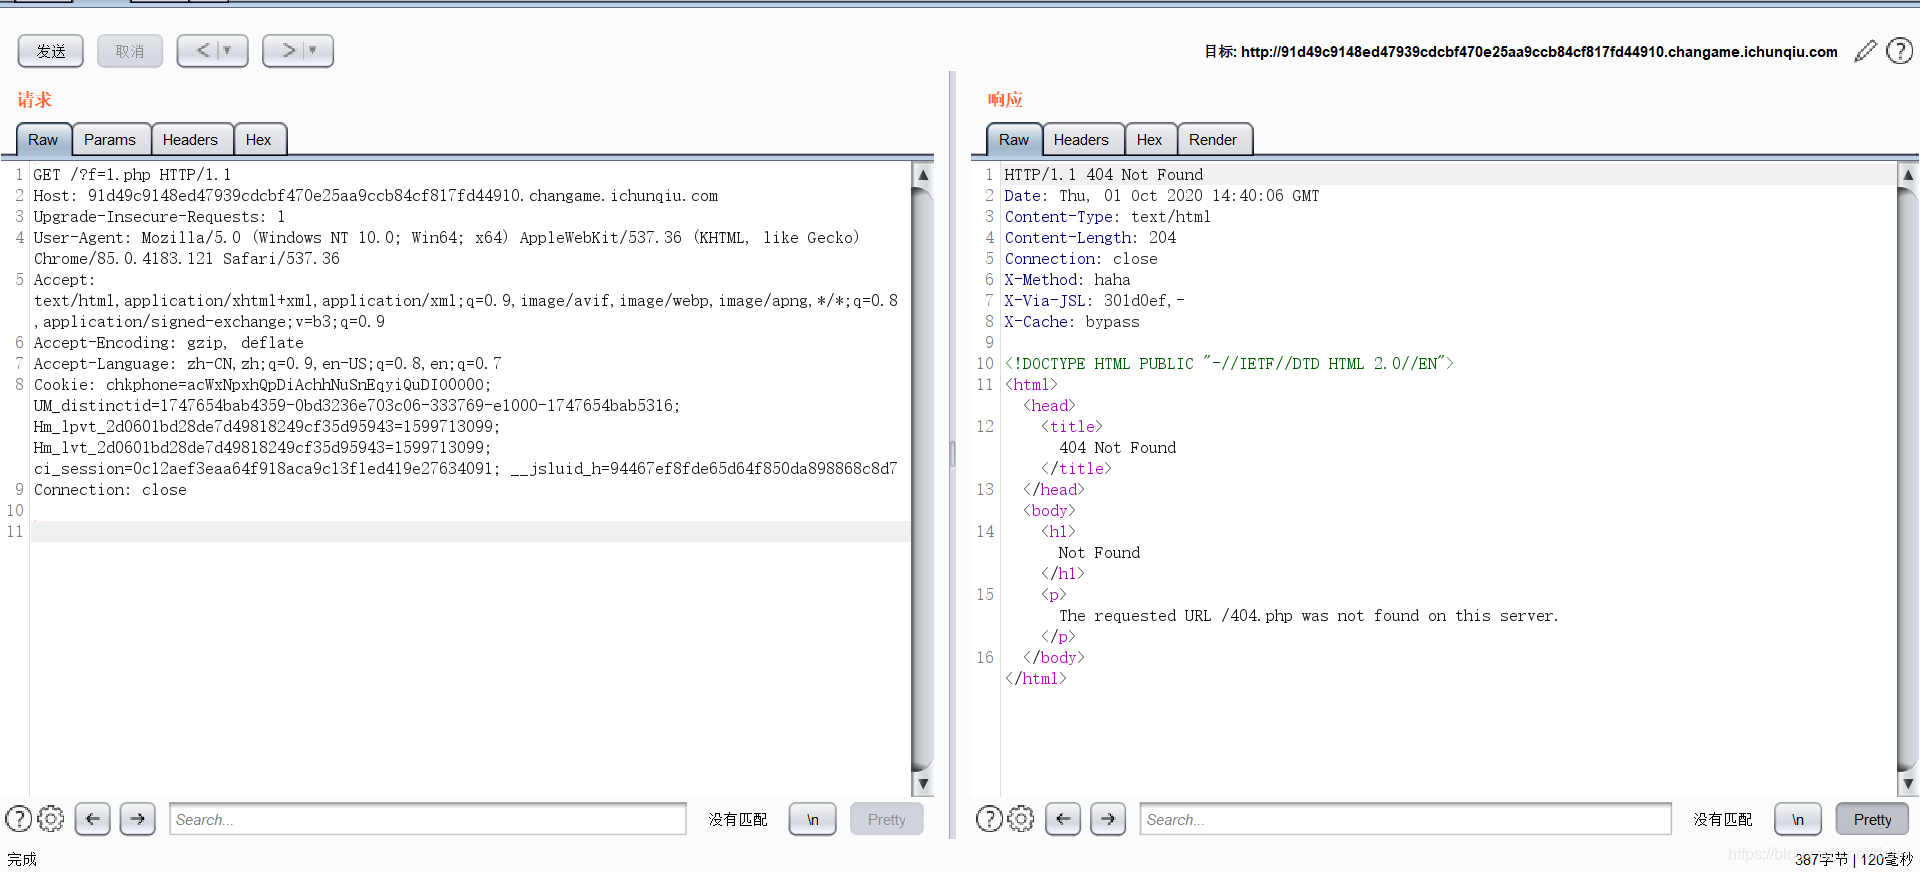Open help via top-right question mark icon

click(1899, 51)
